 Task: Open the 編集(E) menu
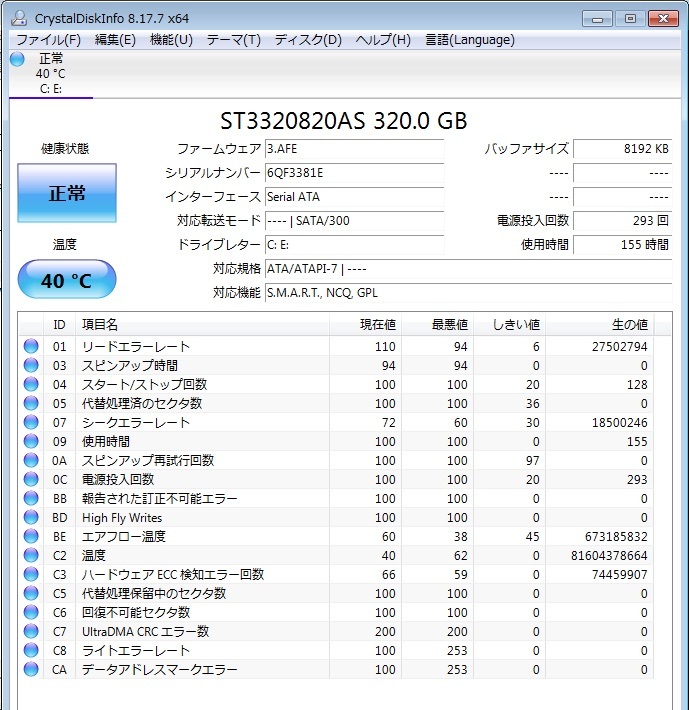[115, 40]
